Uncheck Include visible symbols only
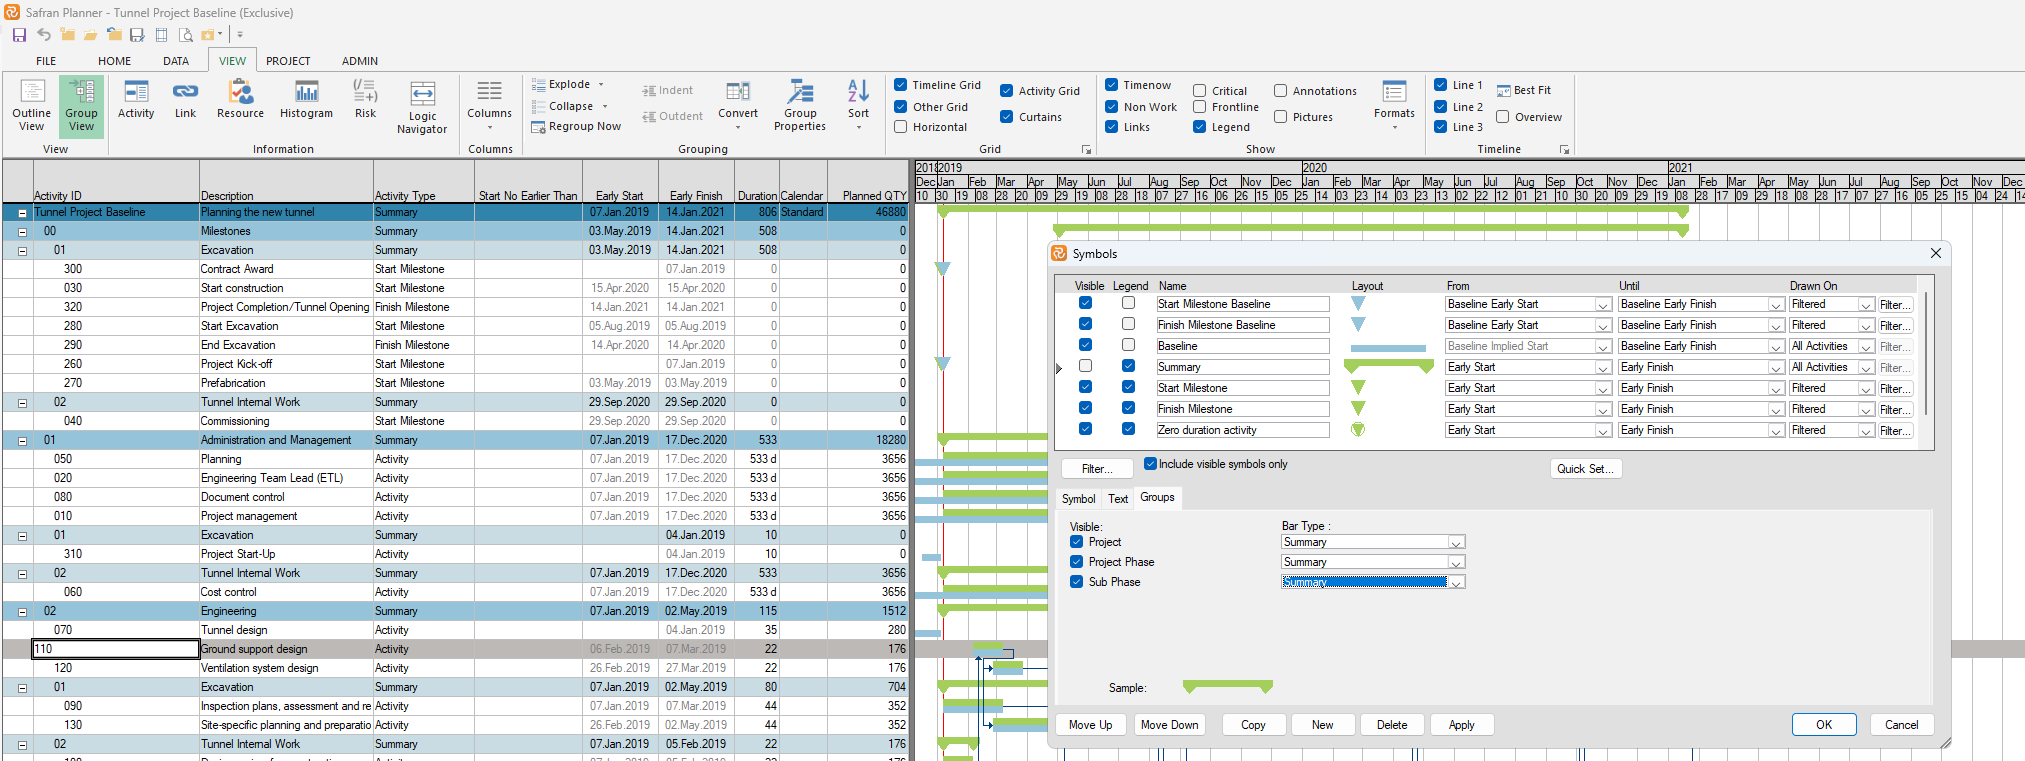 [1151, 464]
